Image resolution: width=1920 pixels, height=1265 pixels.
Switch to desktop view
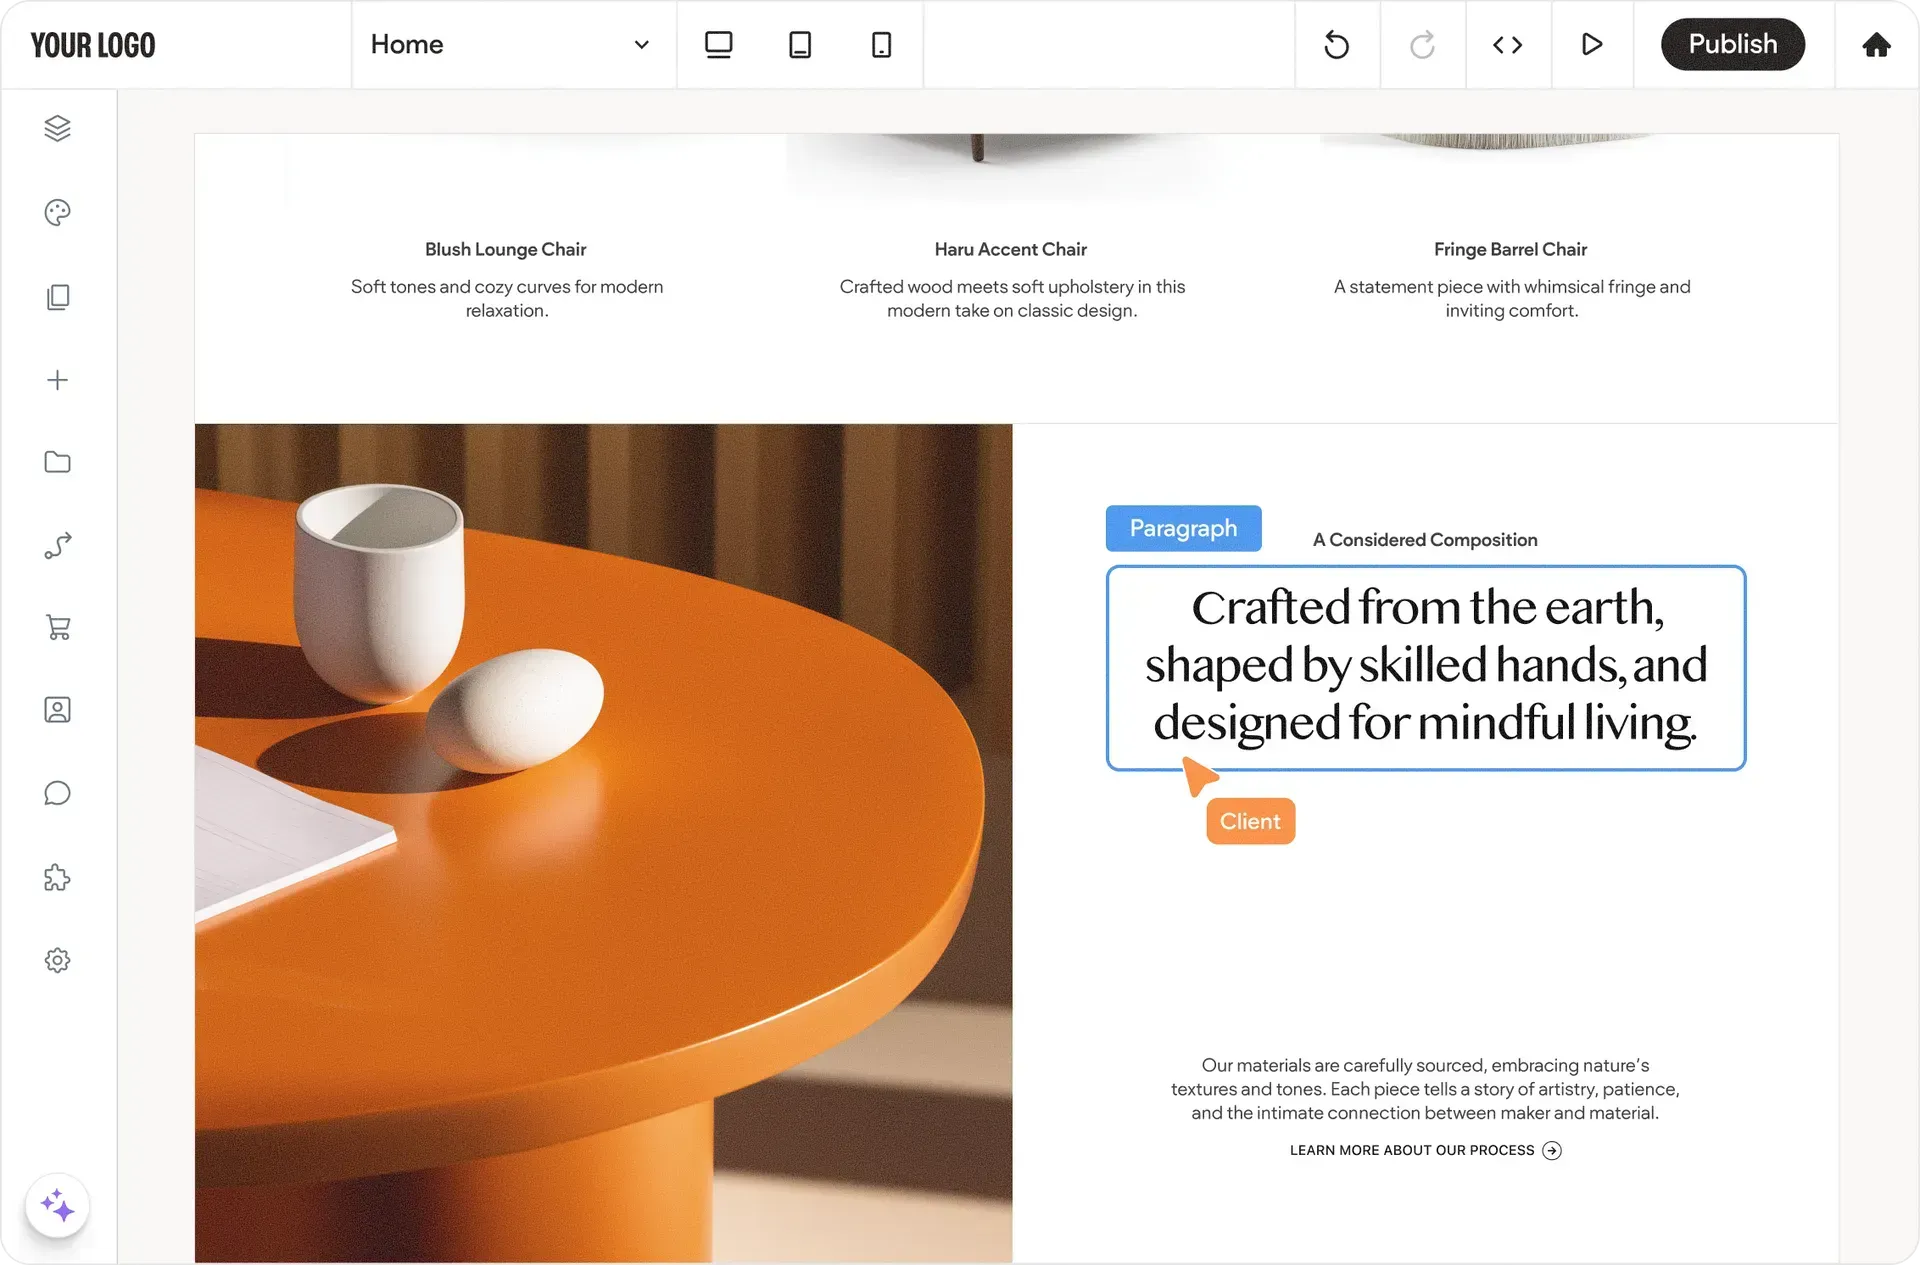click(718, 45)
